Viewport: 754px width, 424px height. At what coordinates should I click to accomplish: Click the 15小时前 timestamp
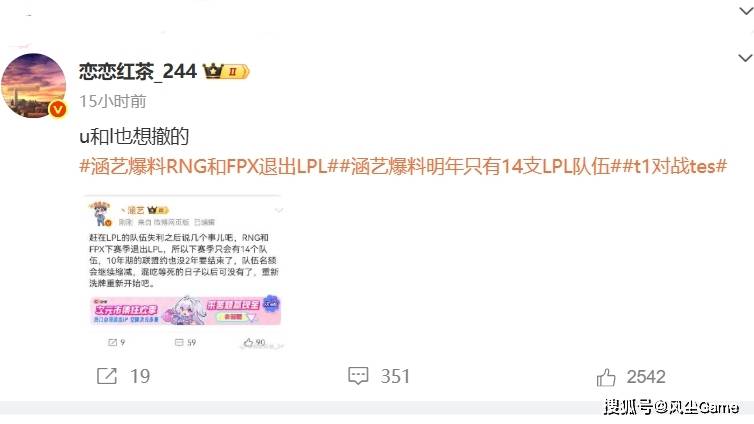point(113,101)
